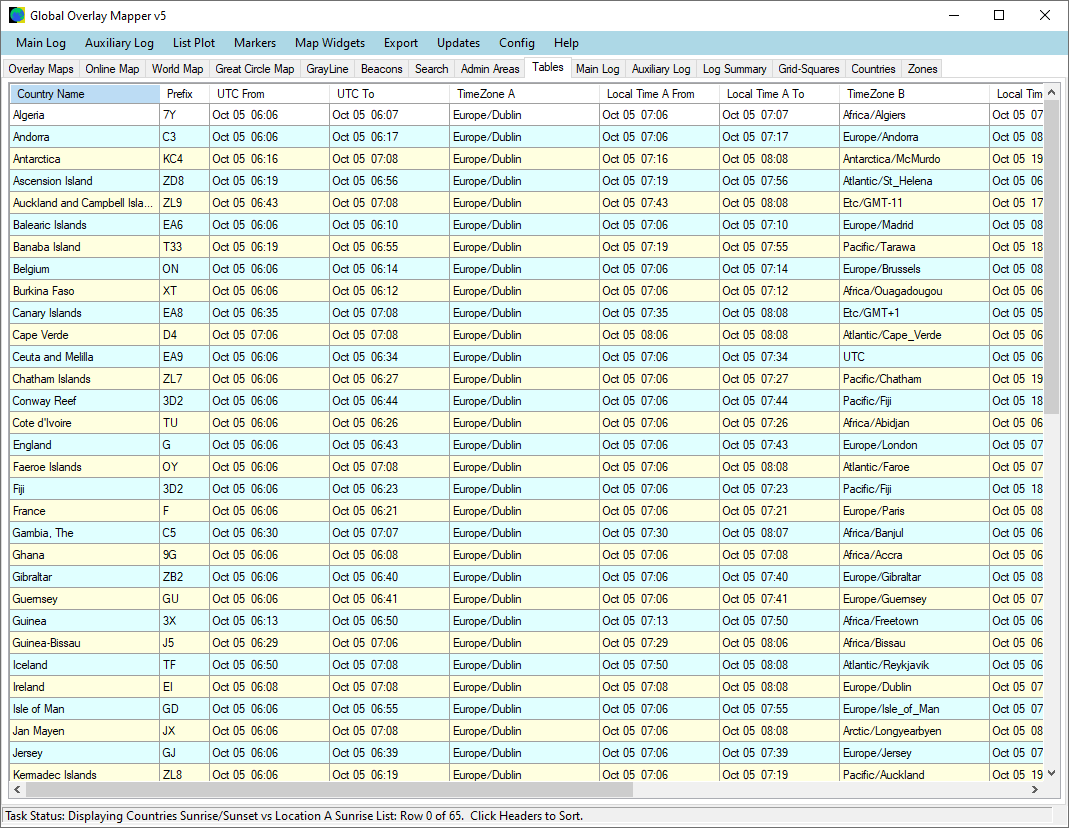This screenshot has height=828, width=1069.
Task: Select the Algeria country row
Action: (527, 114)
